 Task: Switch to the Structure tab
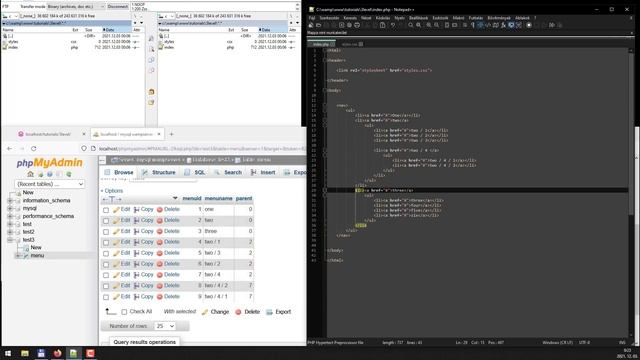point(158,173)
